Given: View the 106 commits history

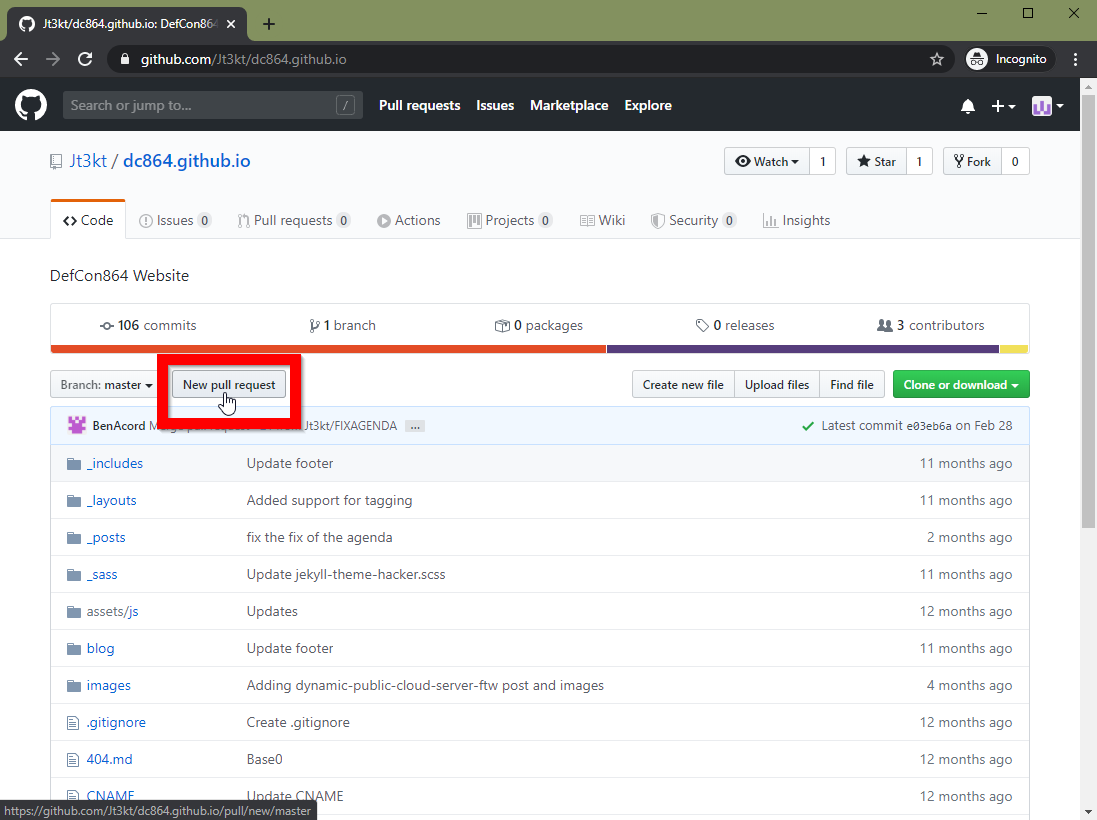Looking at the screenshot, I should tap(148, 325).
